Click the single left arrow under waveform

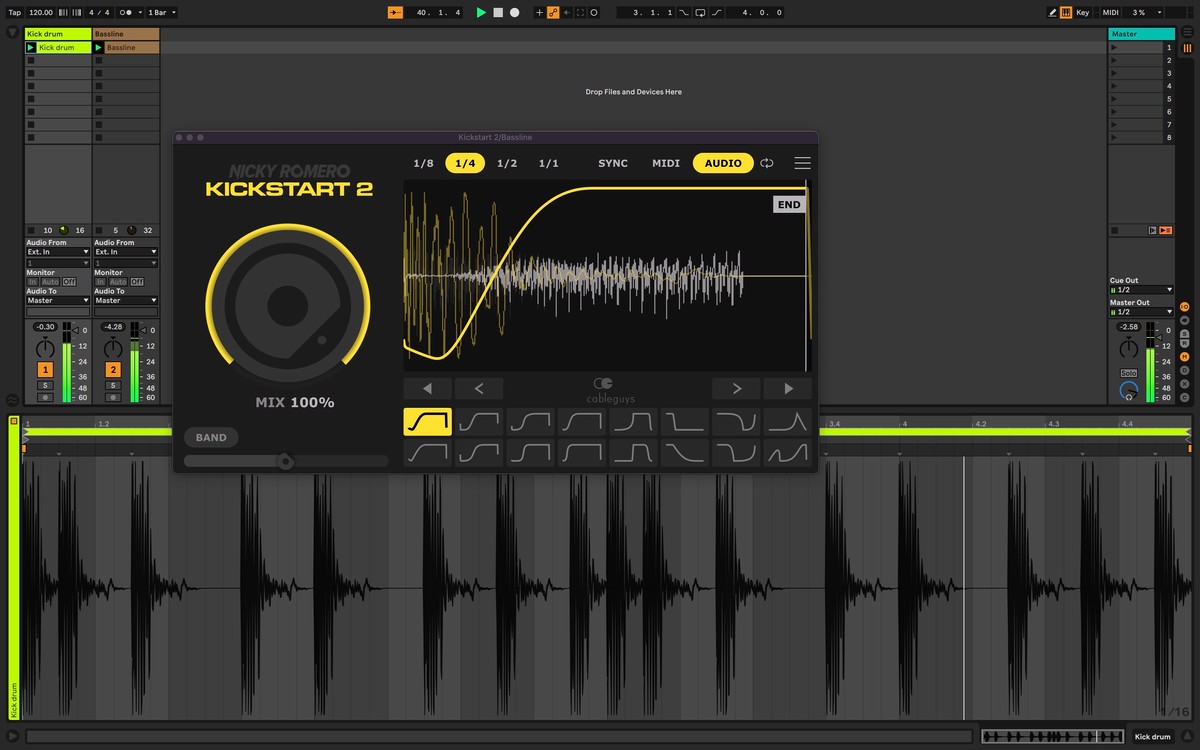(479, 388)
